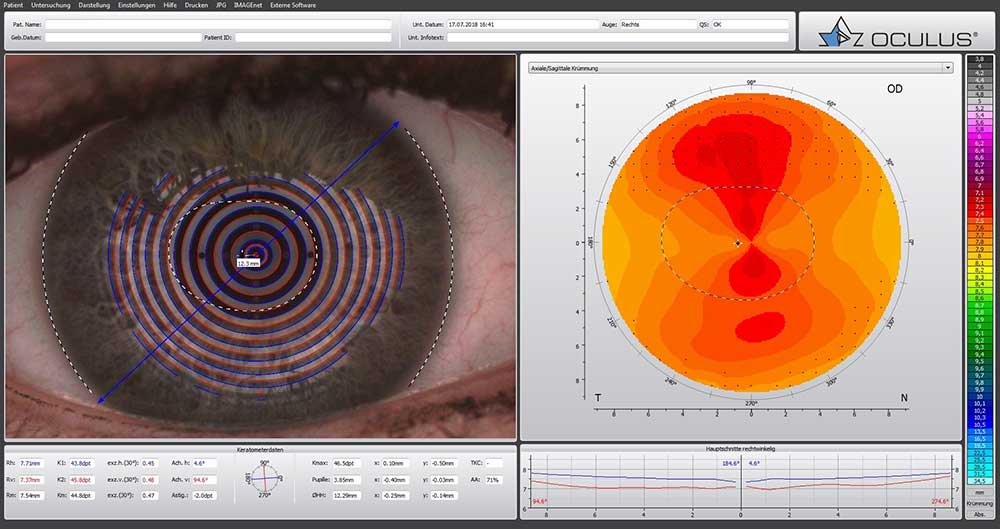The image size is (1000, 529).
Task: Select the 7,1 swatch on the color scale
Action: pyautogui.click(x=979, y=192)
